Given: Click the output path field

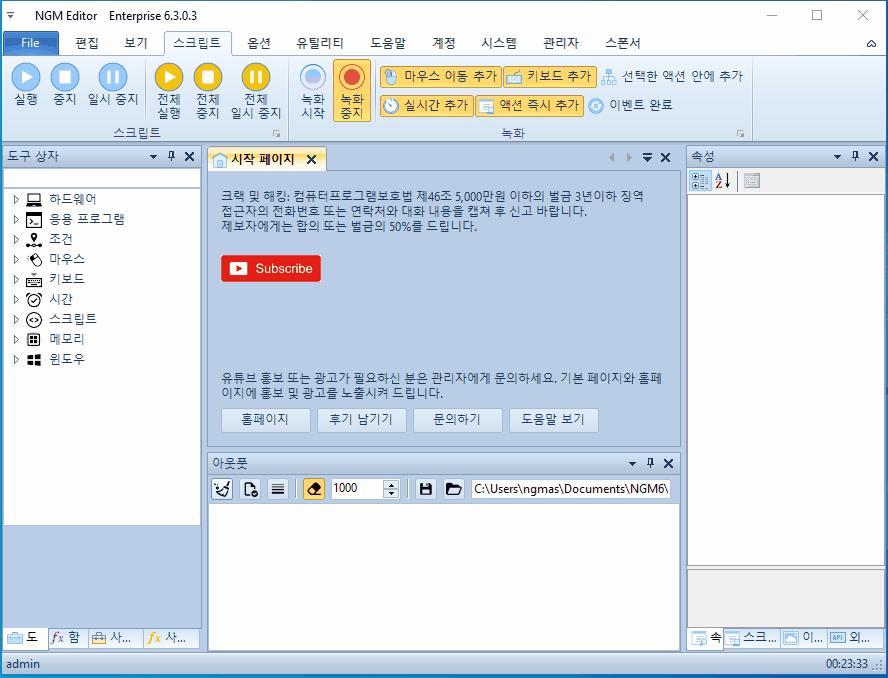Looking at the screenshot, I should 571,489.
